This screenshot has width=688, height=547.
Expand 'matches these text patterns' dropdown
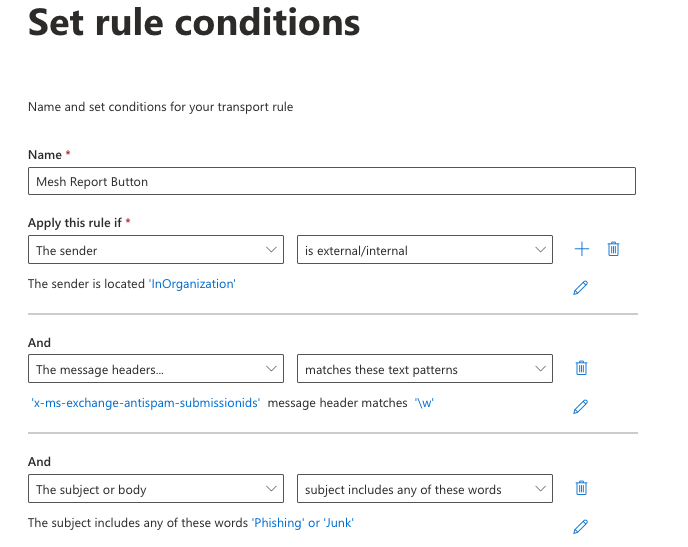pyautogui.click(x=425, y=370)
